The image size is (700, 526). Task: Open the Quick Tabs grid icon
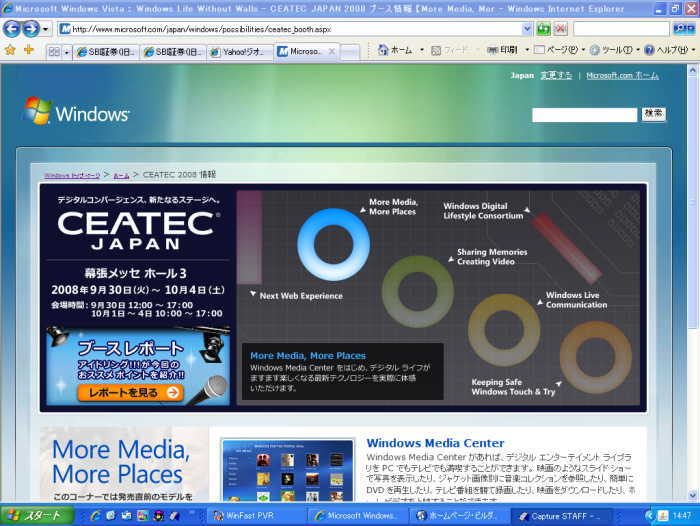[x=53, y=51]
